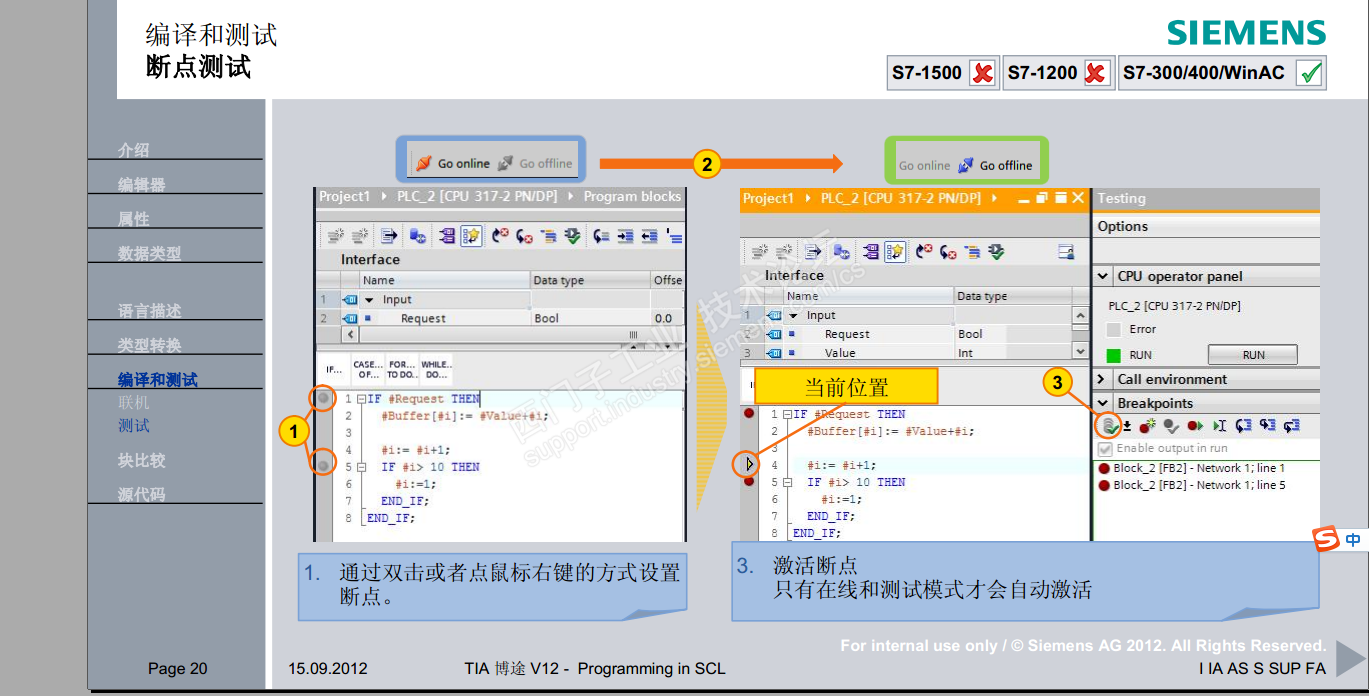Fold line 1 IF block in online editor
The image size is (1369, 696).
coord(787,414)
